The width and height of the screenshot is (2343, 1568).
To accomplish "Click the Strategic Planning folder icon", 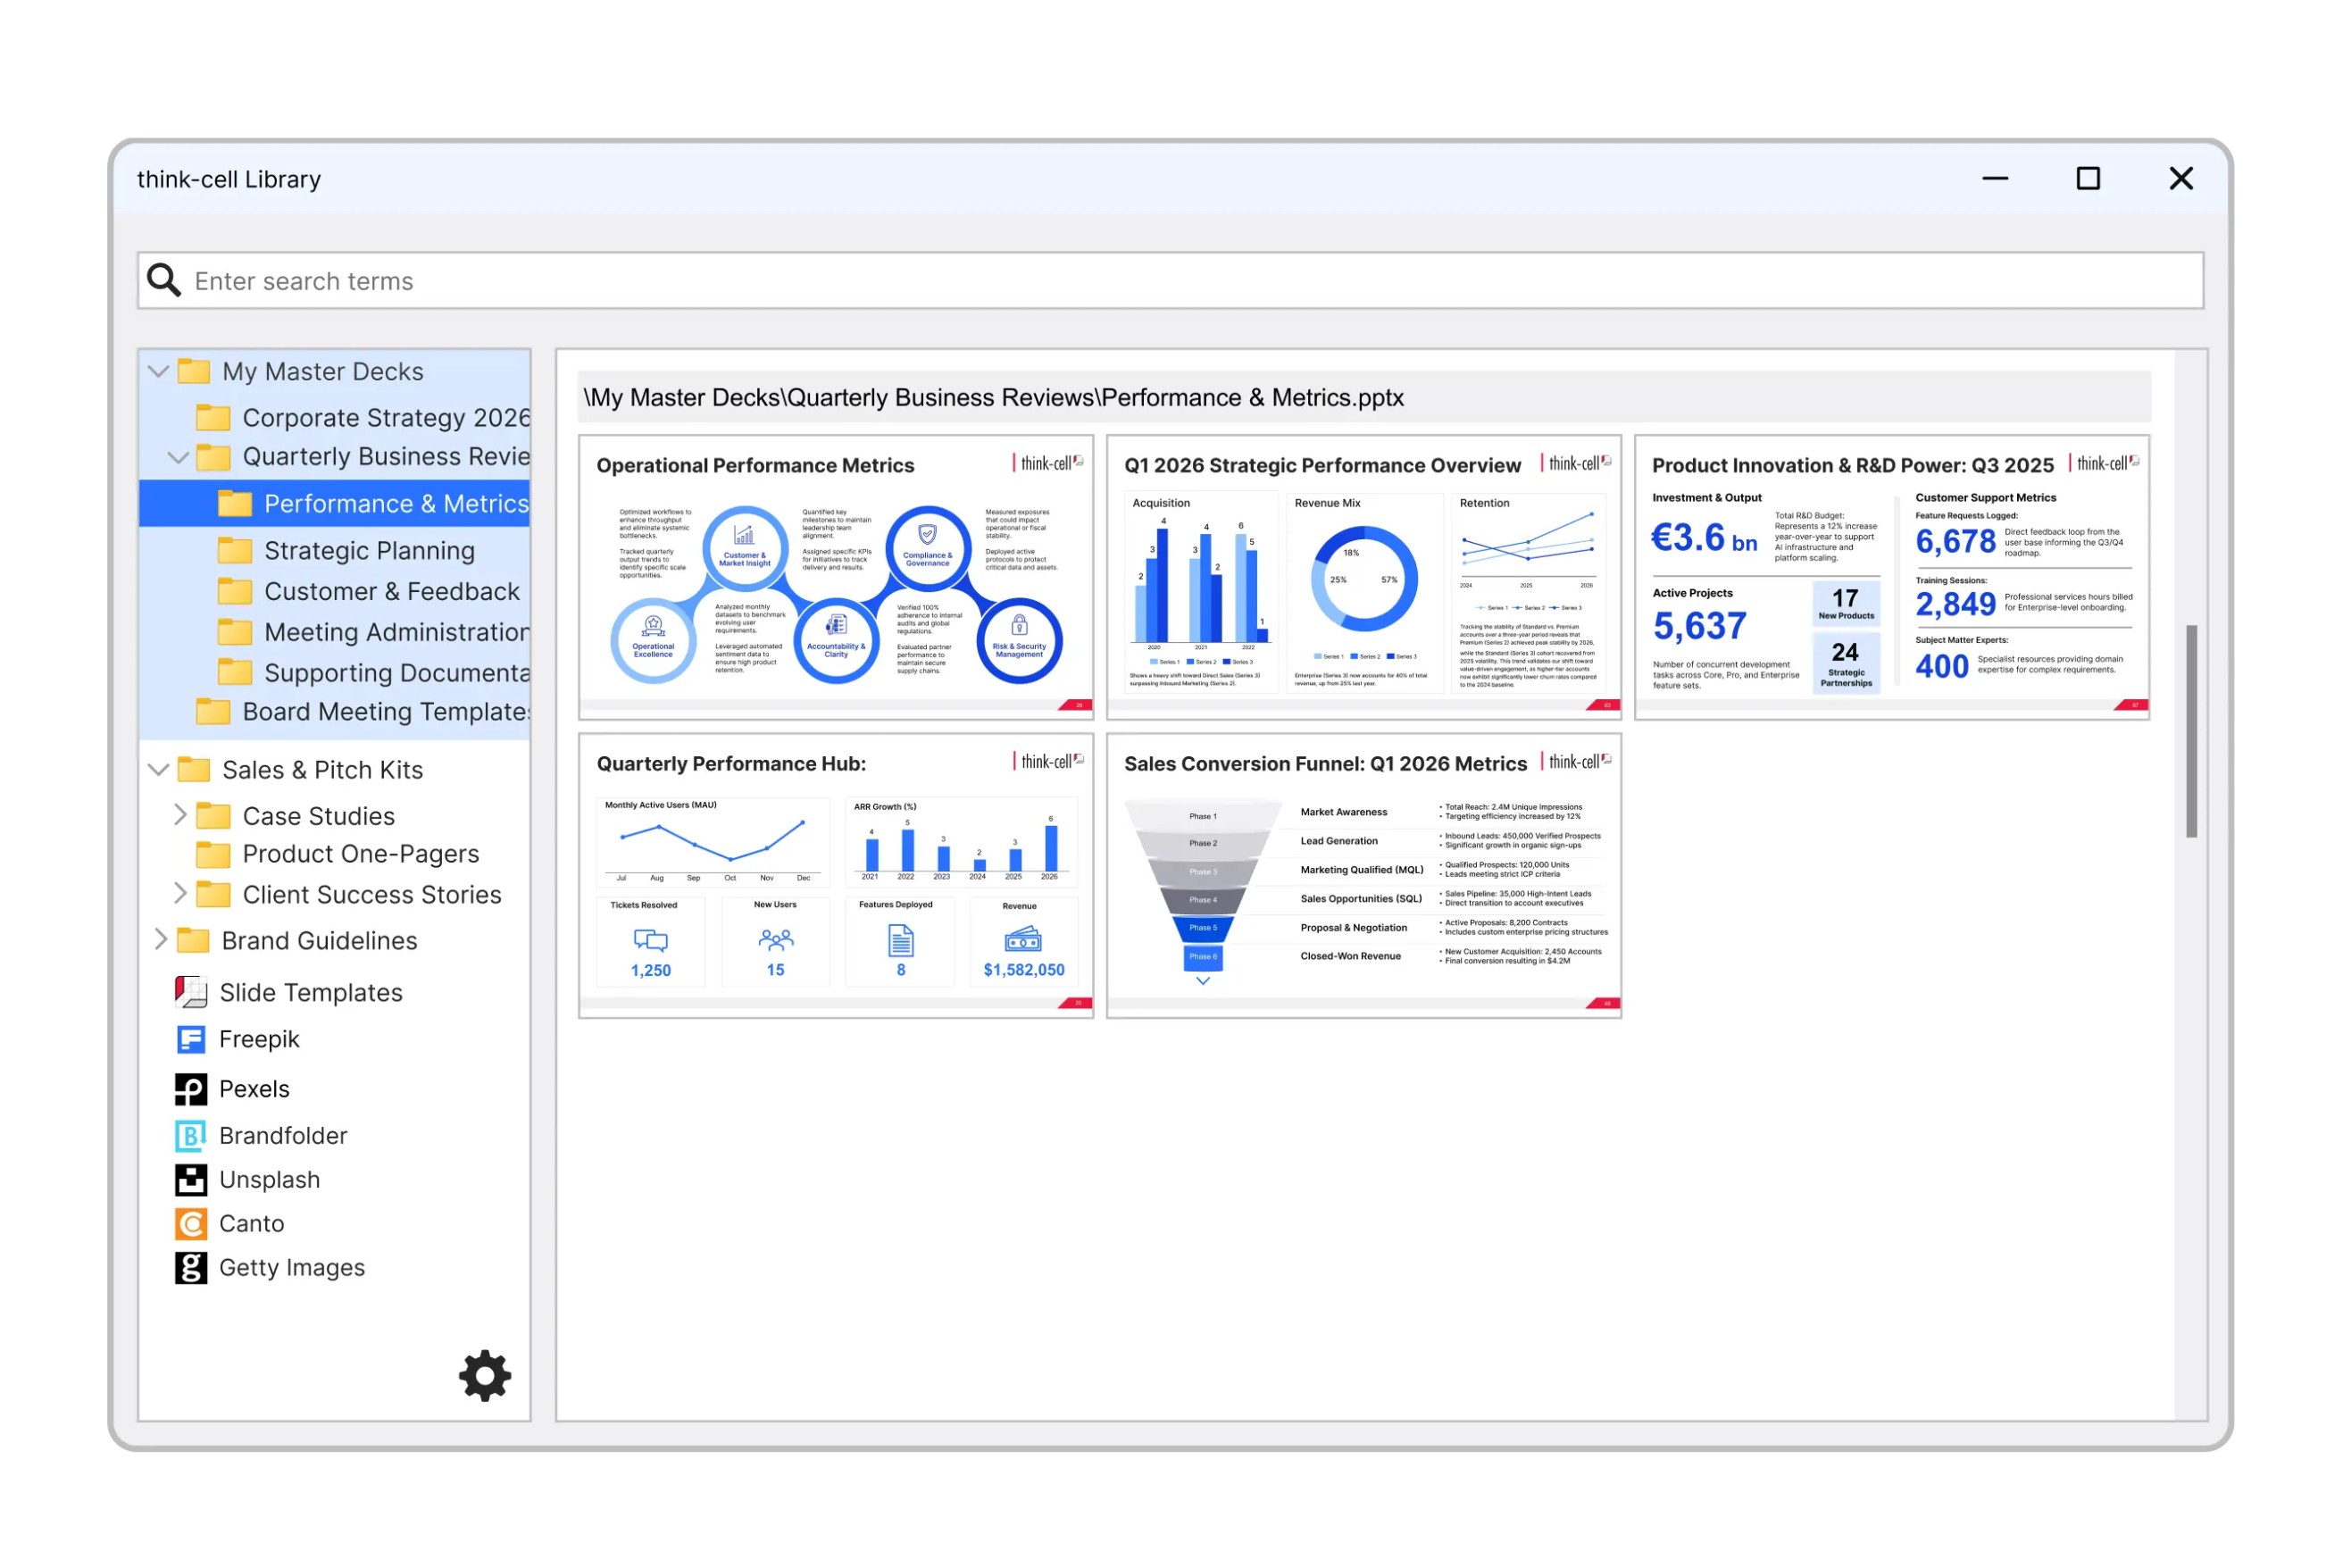I will (235, 550).
